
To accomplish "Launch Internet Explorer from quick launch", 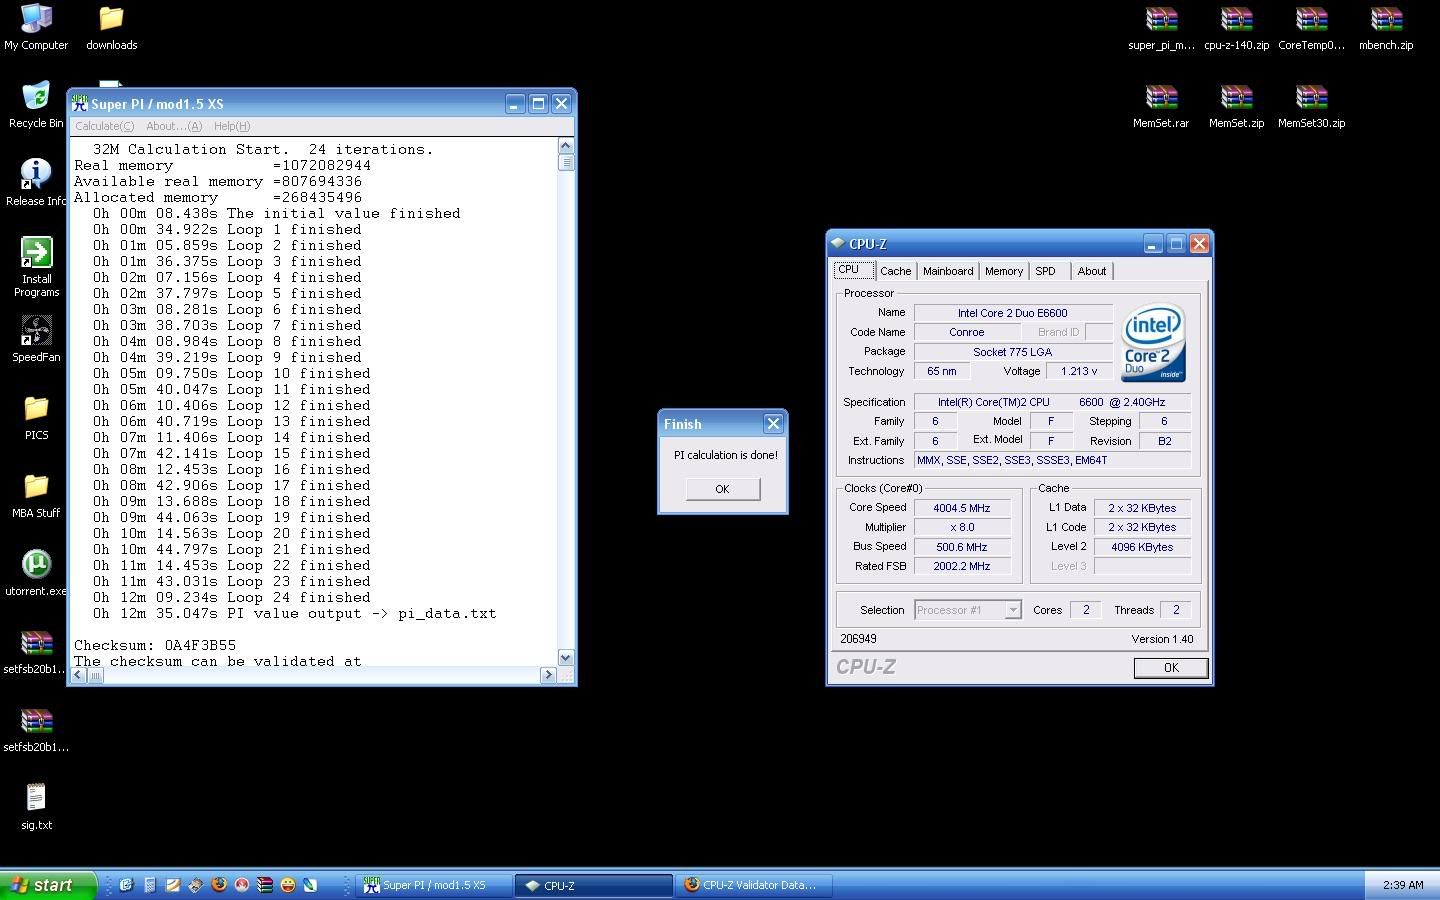I will point(126,885).
